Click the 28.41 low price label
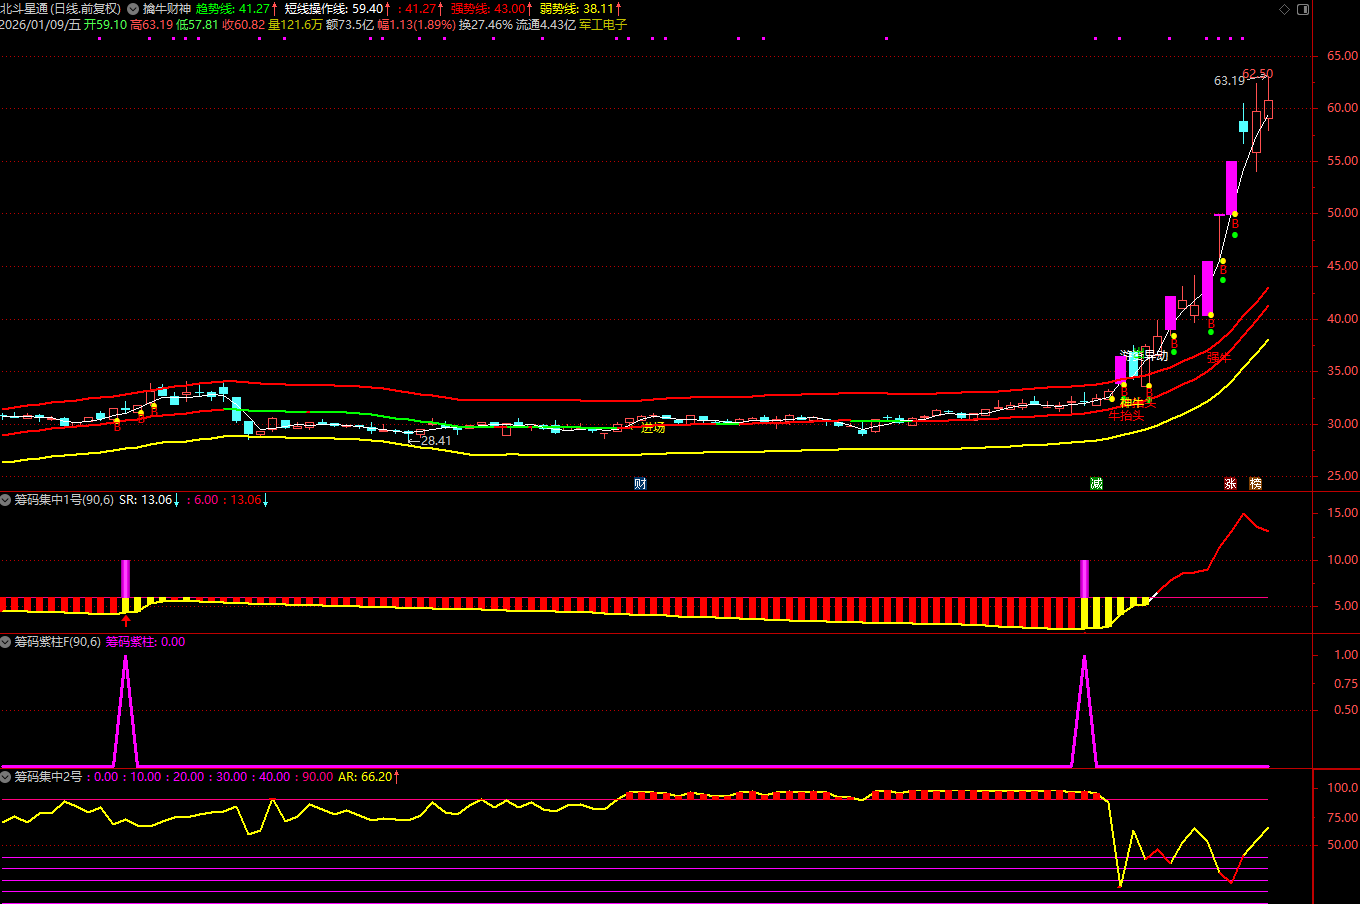 [x=436, y=440]
